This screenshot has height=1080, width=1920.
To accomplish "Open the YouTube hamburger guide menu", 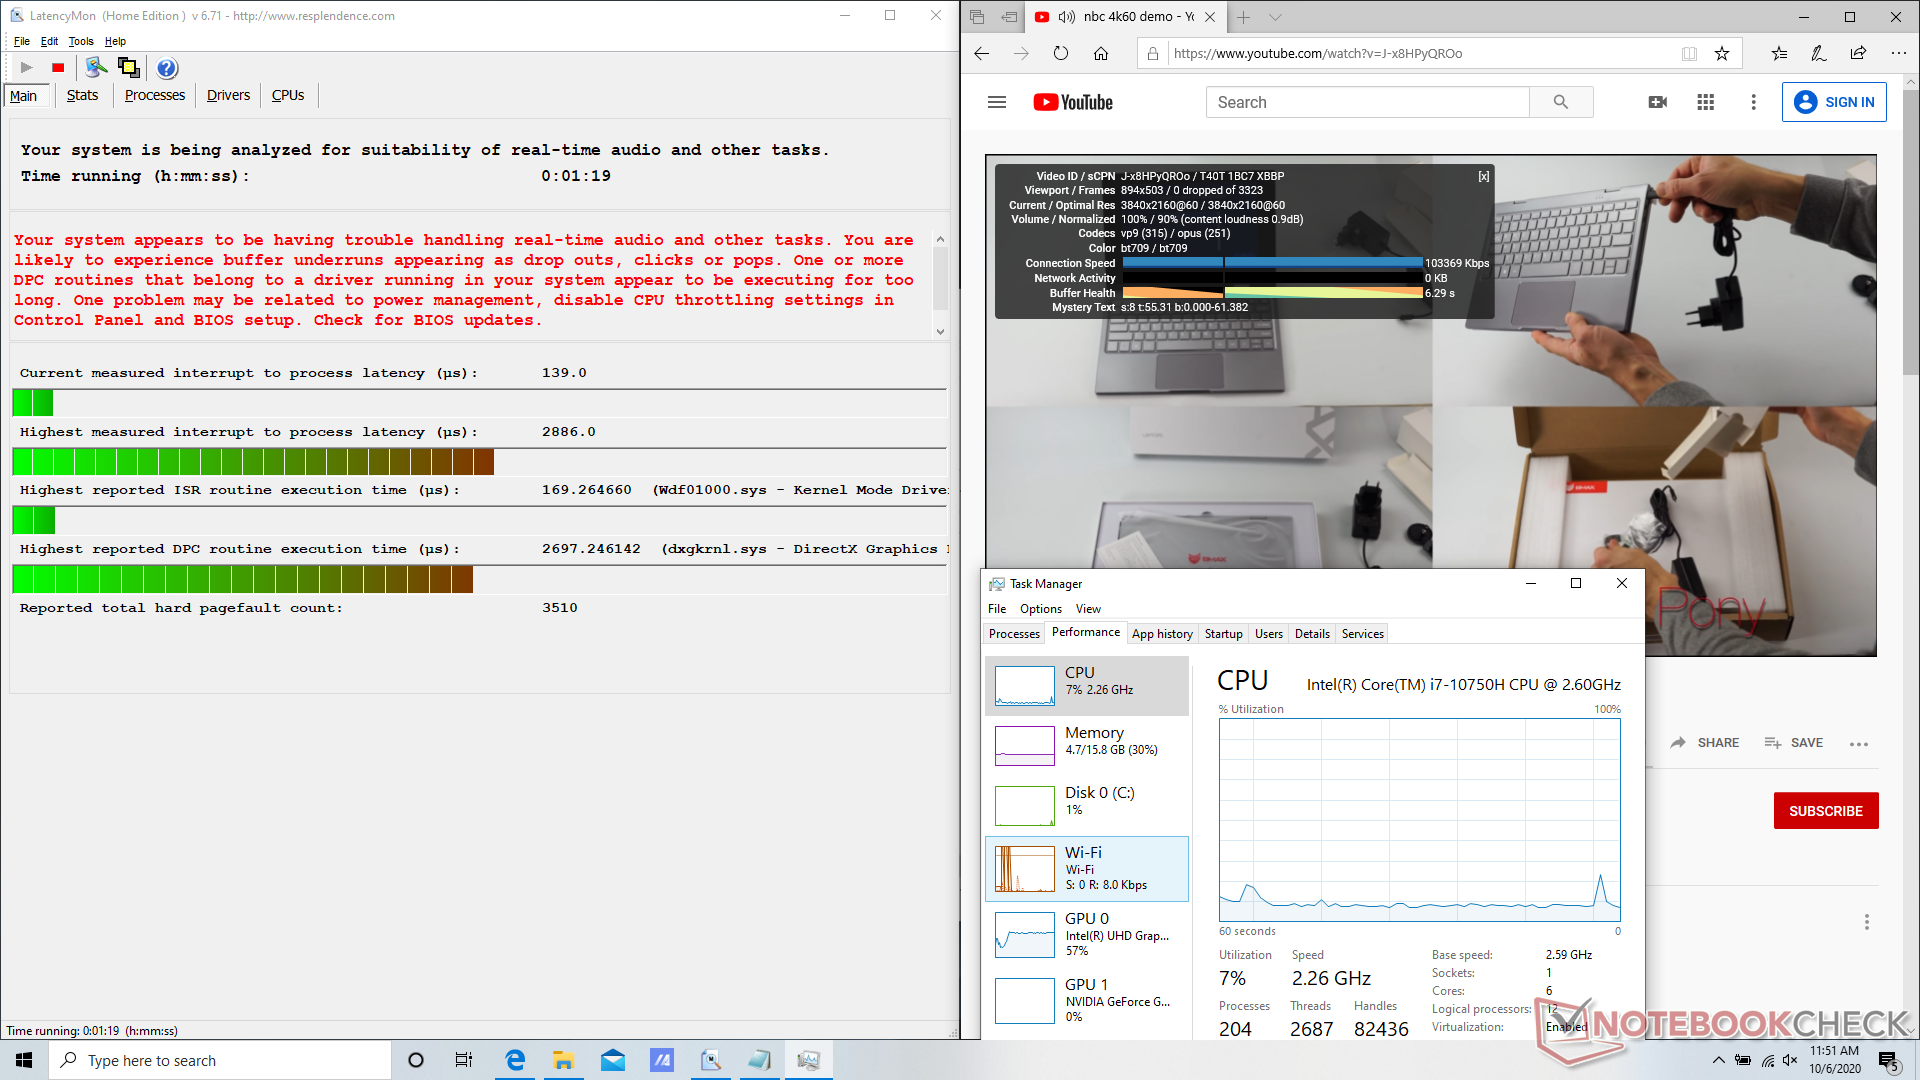I will 996,102.
